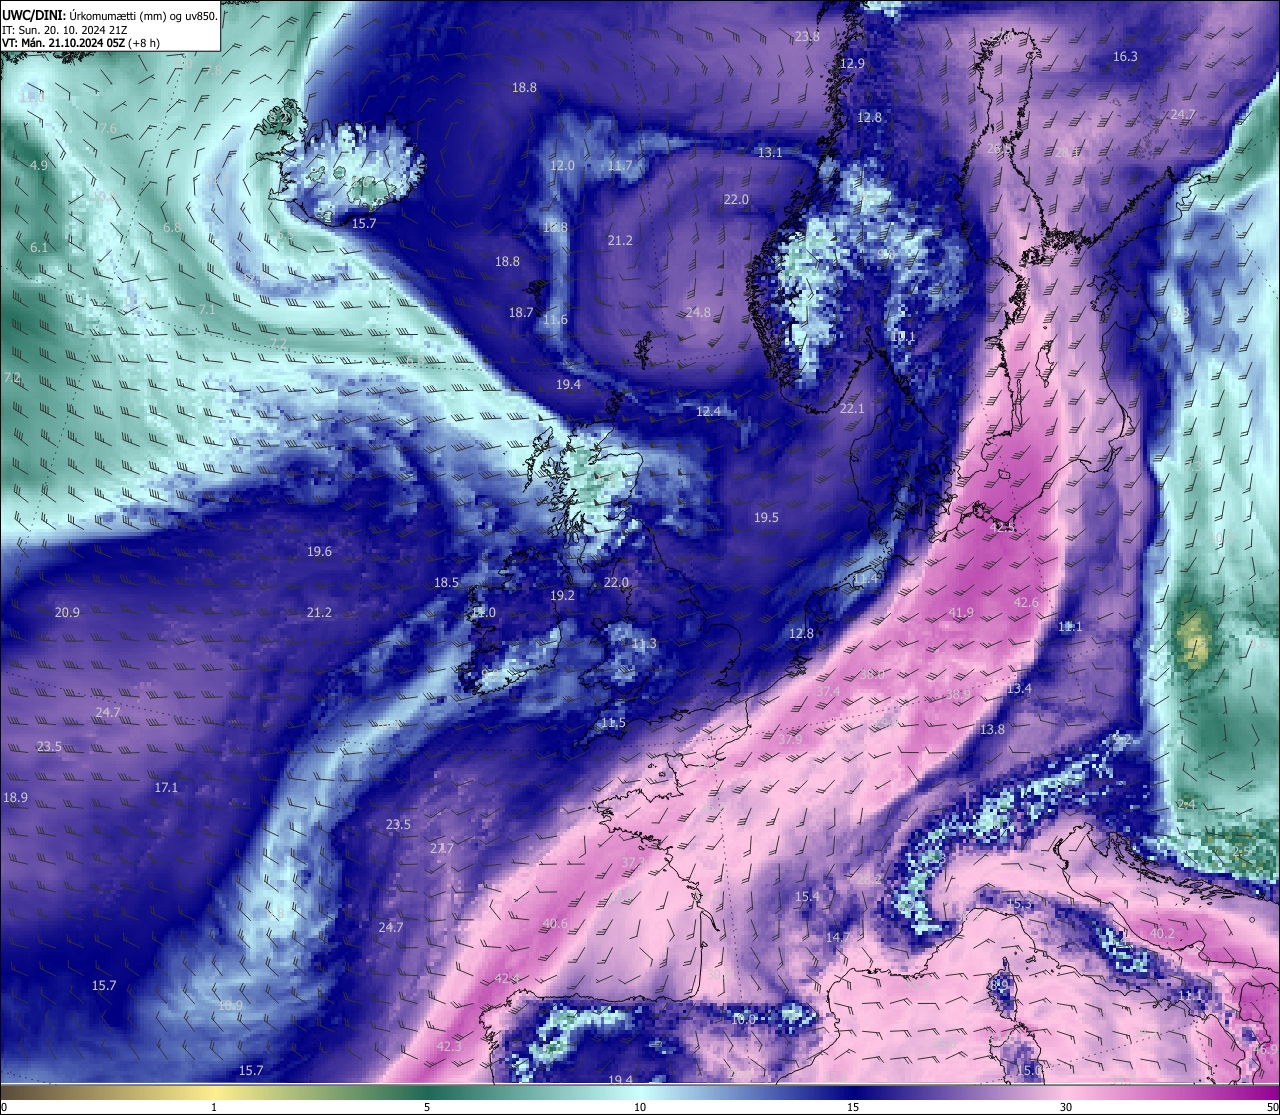Click the IT: Sun. 20. 10. 2024 21Z line

tap(65, 30)
